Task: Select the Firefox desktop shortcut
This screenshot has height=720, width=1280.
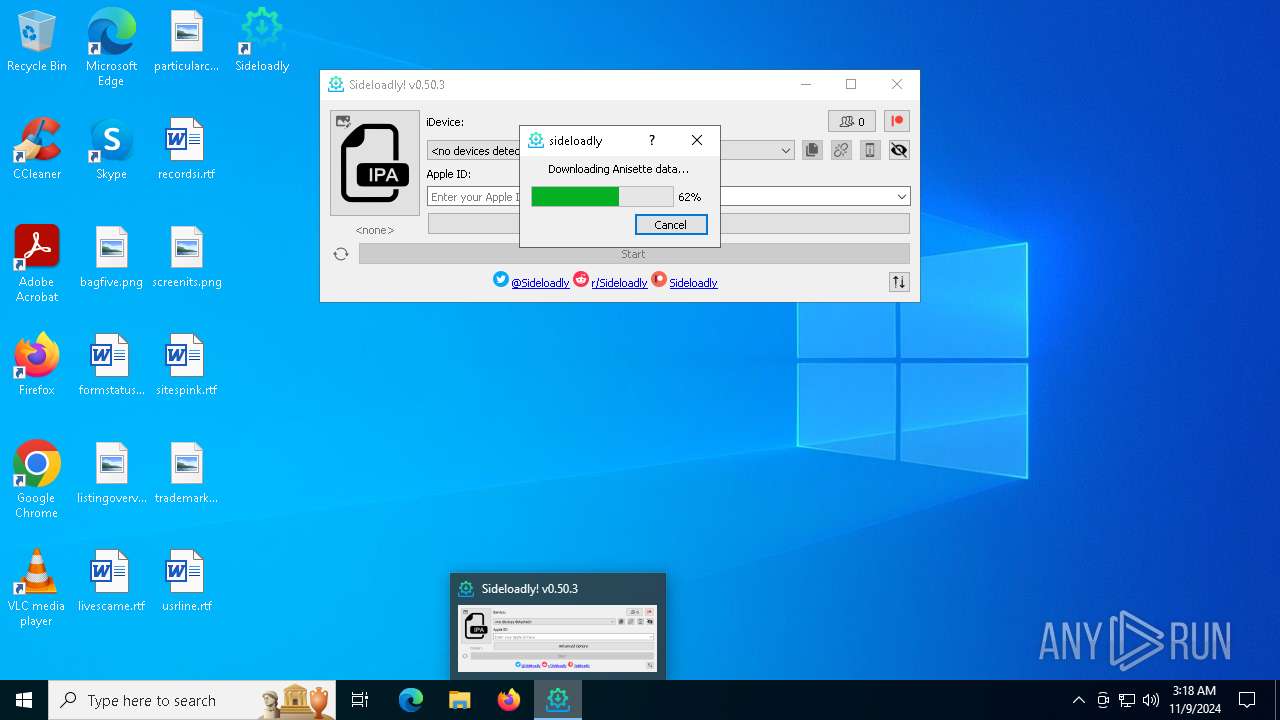Action: coord(37,366)
